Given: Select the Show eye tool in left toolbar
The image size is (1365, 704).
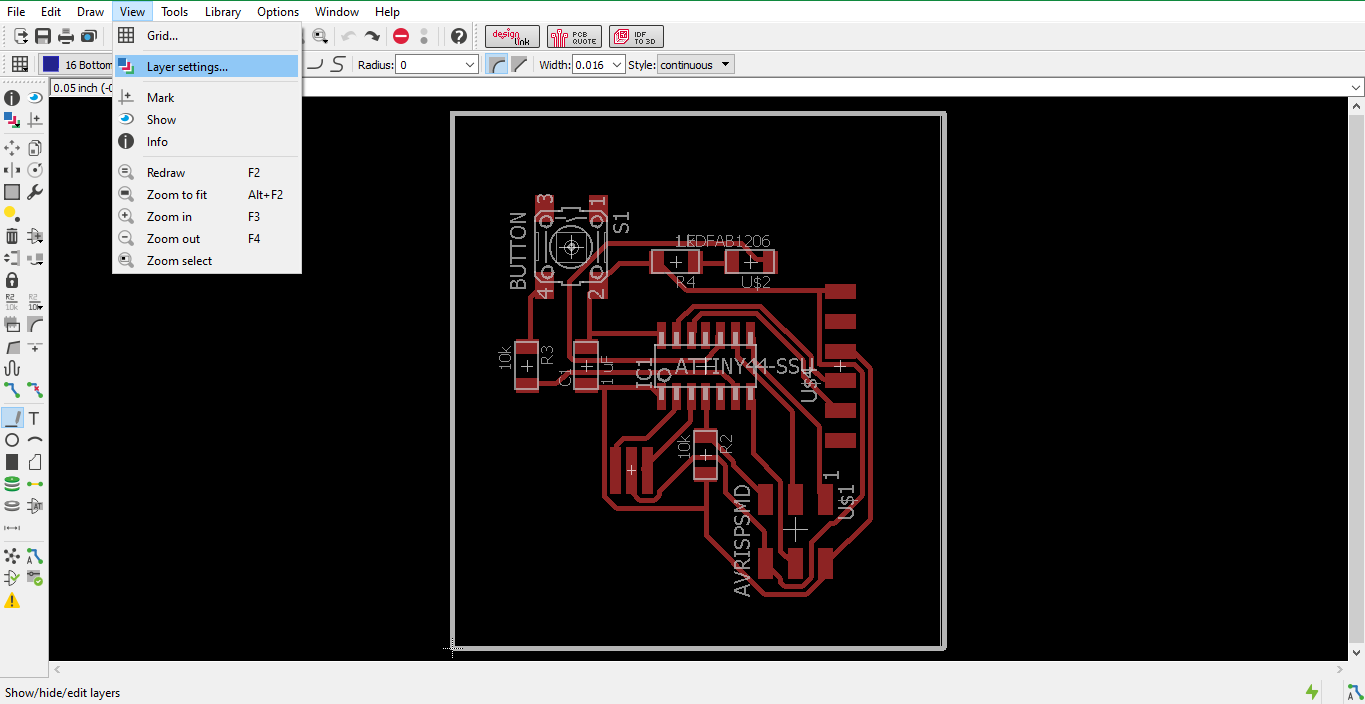Looking at the screenshot, I should click(x=35, y=98).
